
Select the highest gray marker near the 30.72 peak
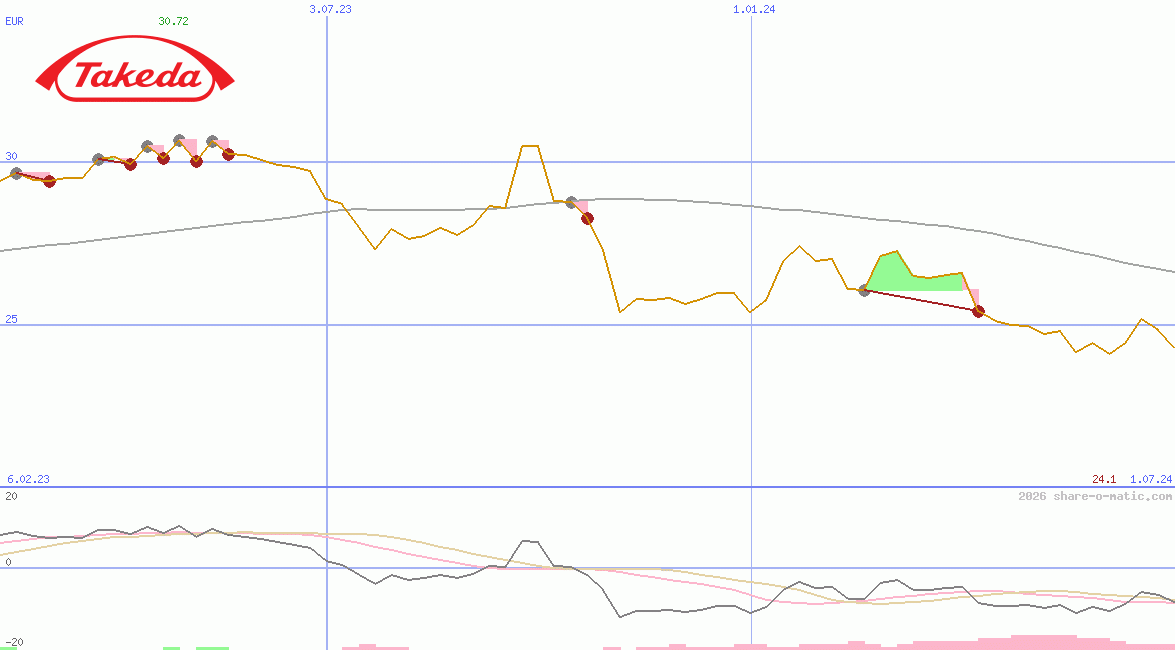(179, 138)
